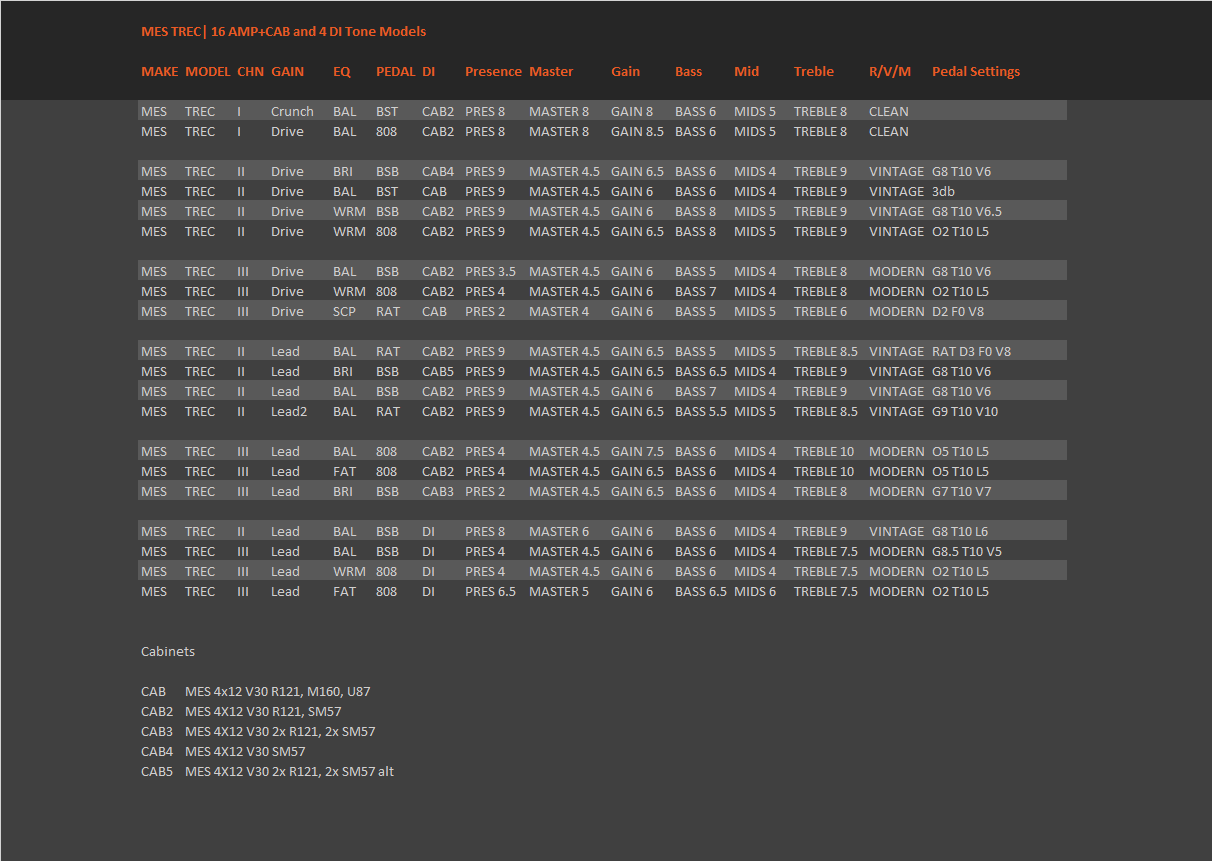Click the CAB3 cabinet description line

(x=258, y=731)
